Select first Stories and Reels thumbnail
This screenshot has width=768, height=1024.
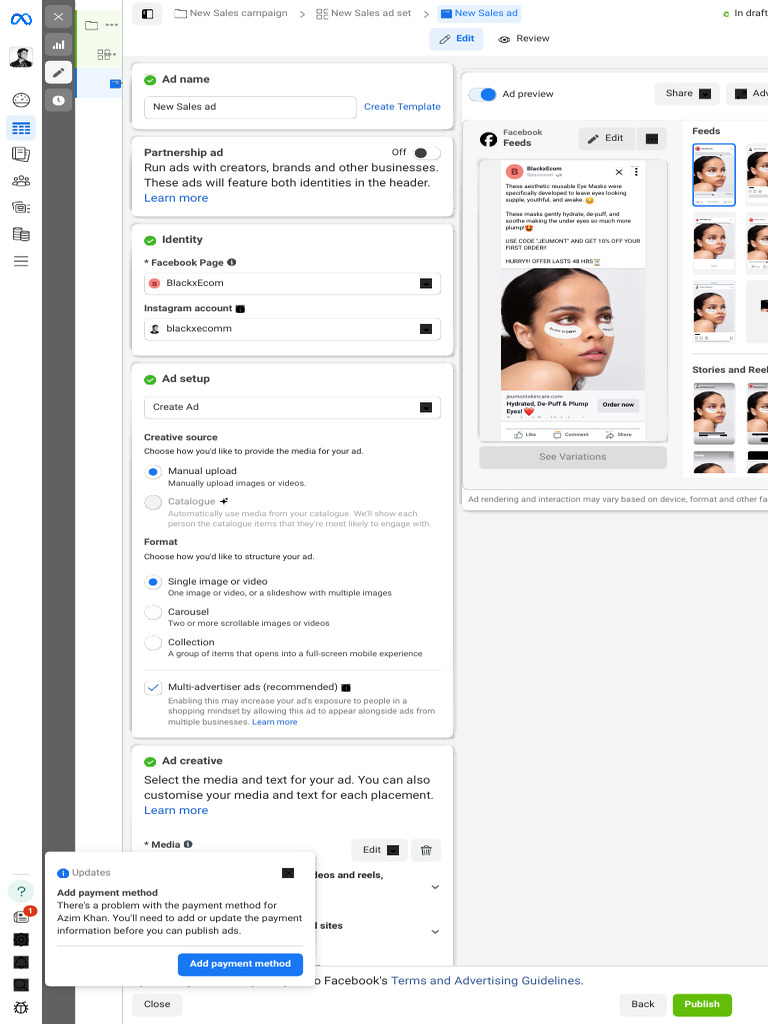coord(714,414)
